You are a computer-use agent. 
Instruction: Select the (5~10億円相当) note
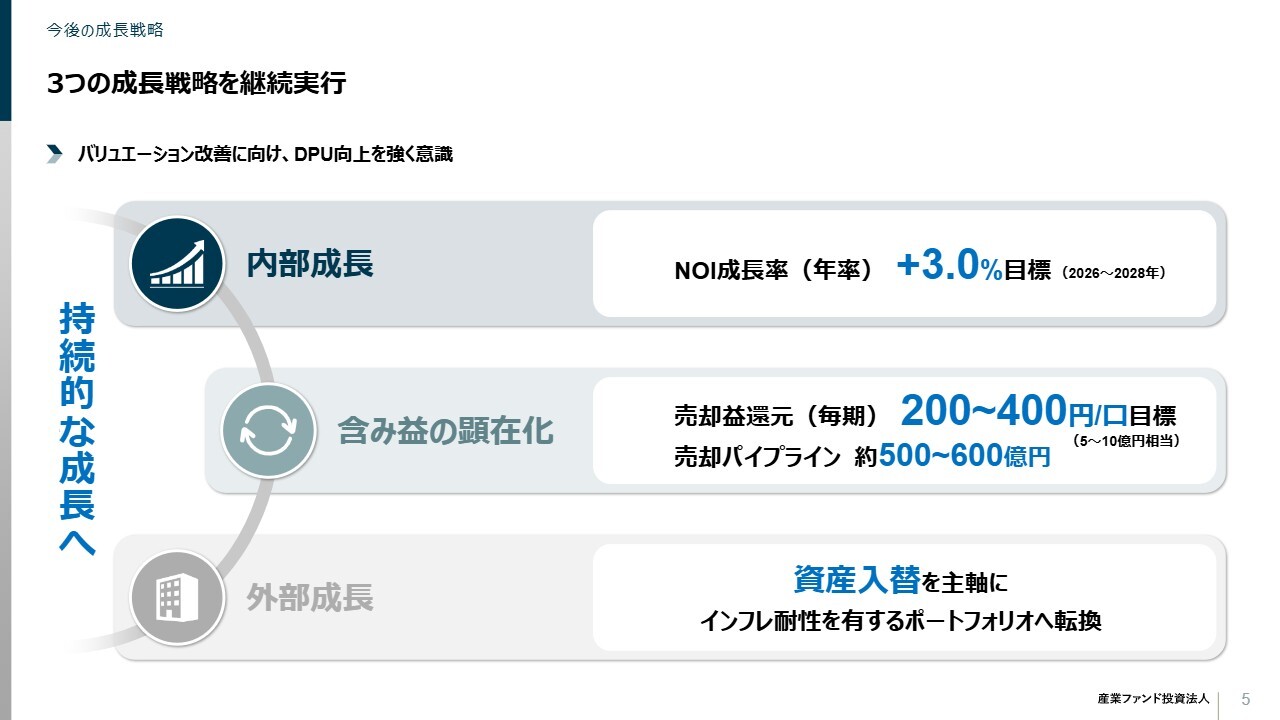tap(1125, 439)
